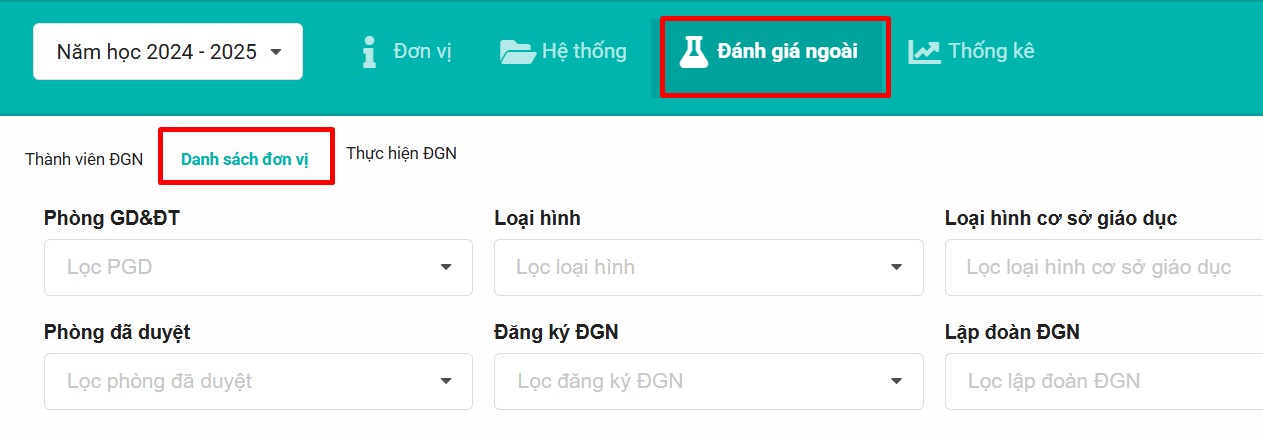Click the folder icon for Hệ thống

click(x=517, y=52)
